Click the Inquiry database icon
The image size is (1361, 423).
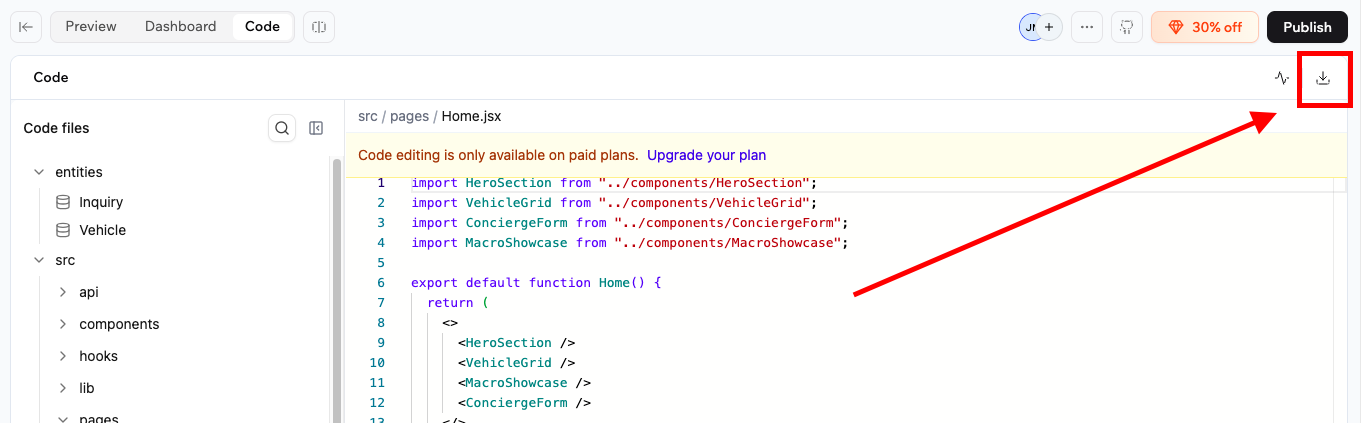[62, 202]
